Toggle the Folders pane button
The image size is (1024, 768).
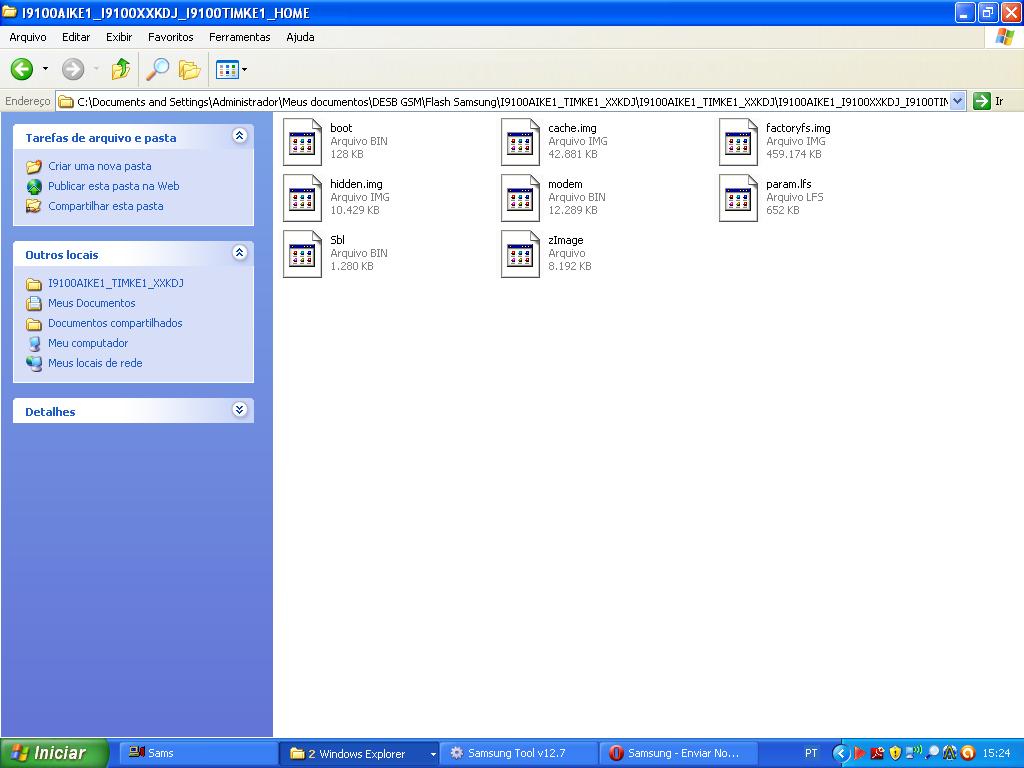(189, 69)
